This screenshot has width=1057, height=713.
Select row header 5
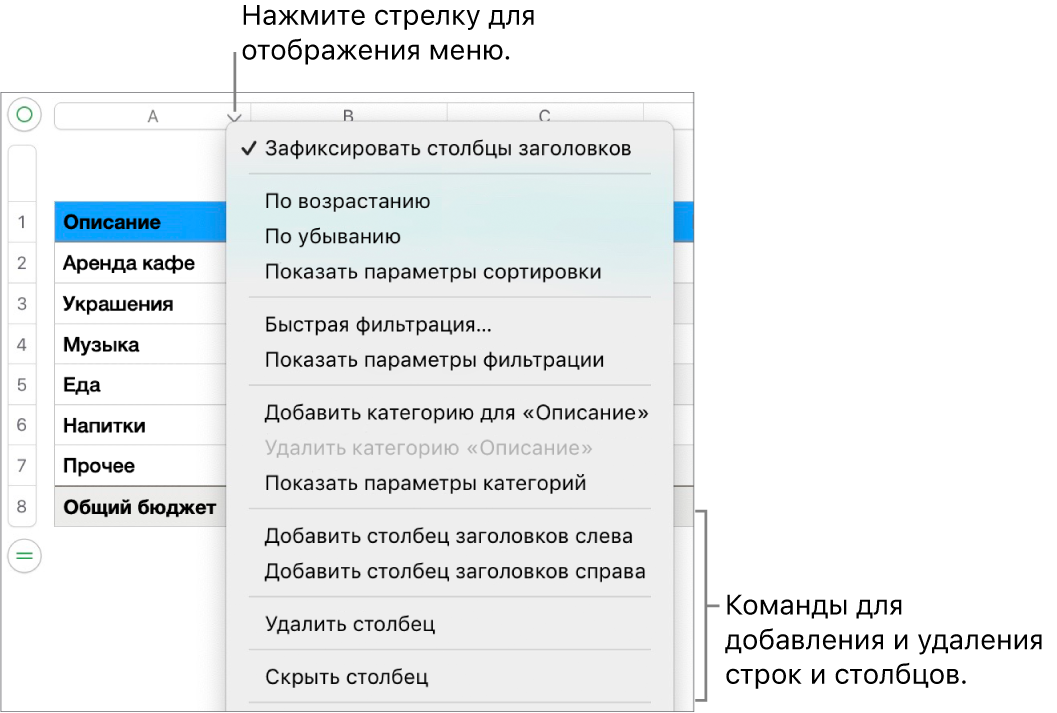22,385
